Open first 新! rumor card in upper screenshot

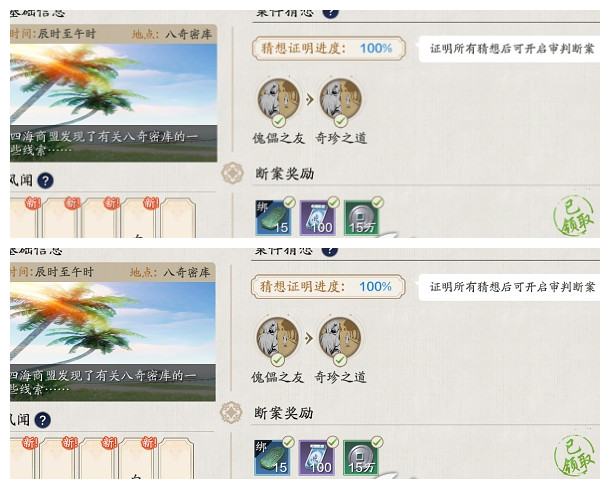(23, 218)
